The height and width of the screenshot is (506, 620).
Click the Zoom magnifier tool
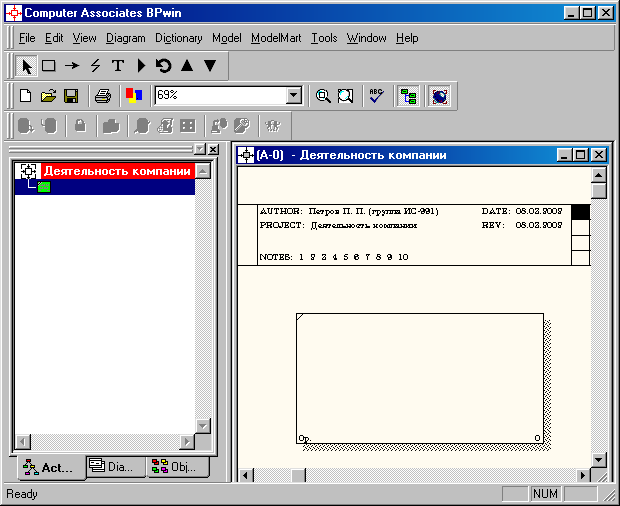coord(323,96)
